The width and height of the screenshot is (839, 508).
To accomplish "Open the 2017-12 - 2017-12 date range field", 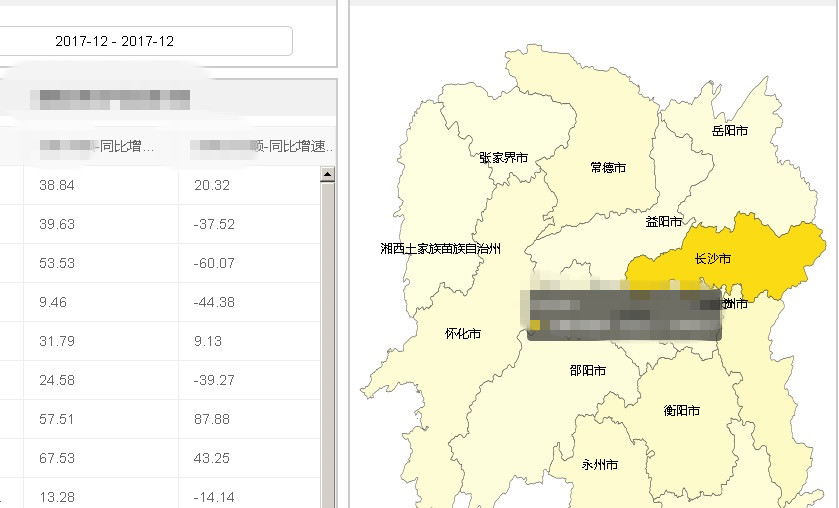I will [144, 41].
